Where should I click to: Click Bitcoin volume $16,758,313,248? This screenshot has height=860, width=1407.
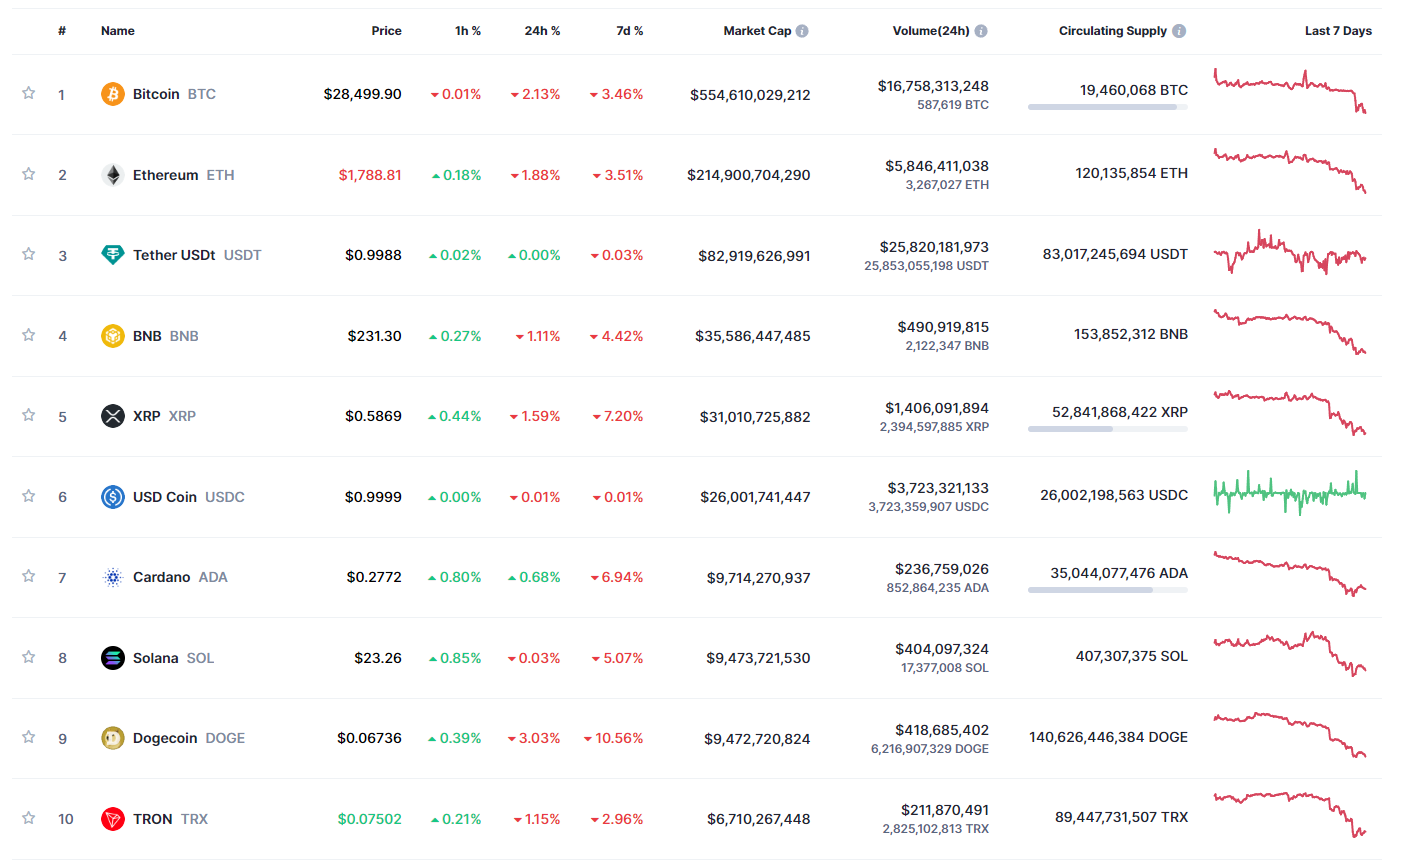(x=933, y=86)
